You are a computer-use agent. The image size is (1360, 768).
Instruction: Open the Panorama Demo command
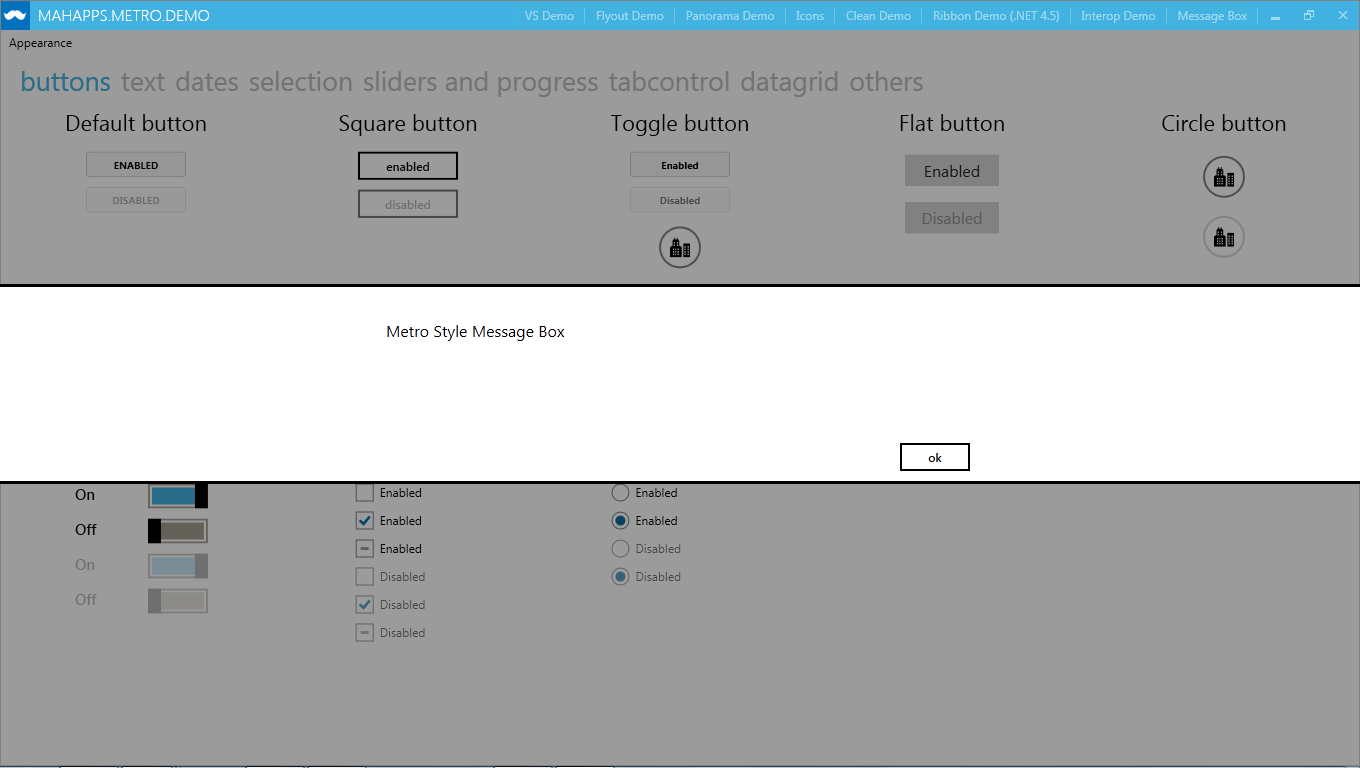pos(730,16)
